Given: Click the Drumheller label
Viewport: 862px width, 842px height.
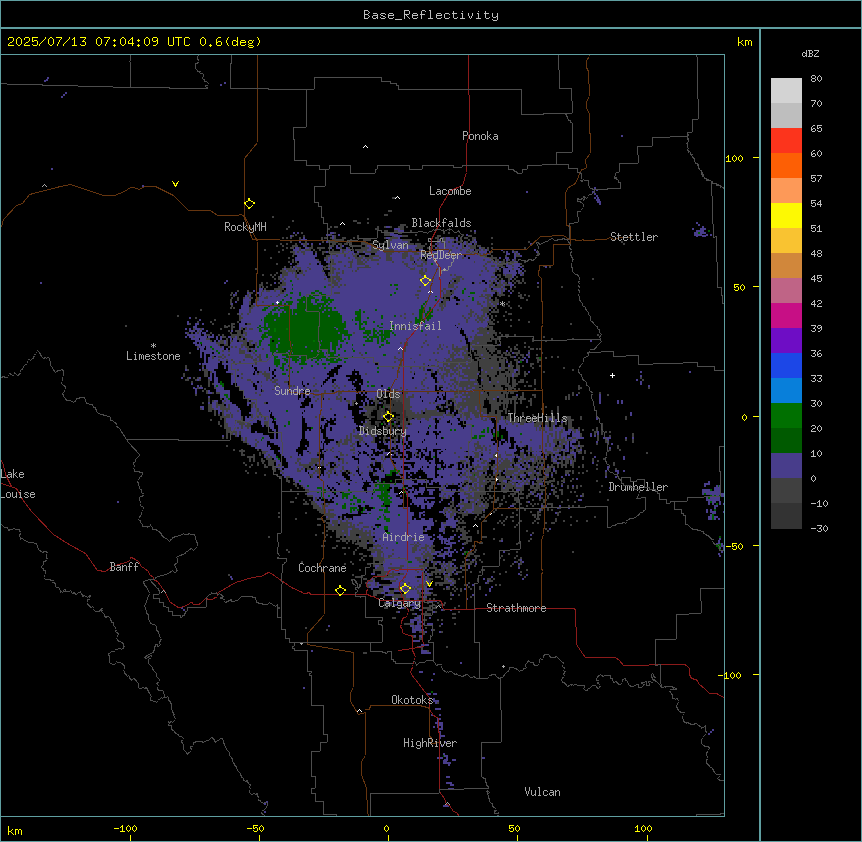Looking at the screenshot, I should (x=638, y=487).
